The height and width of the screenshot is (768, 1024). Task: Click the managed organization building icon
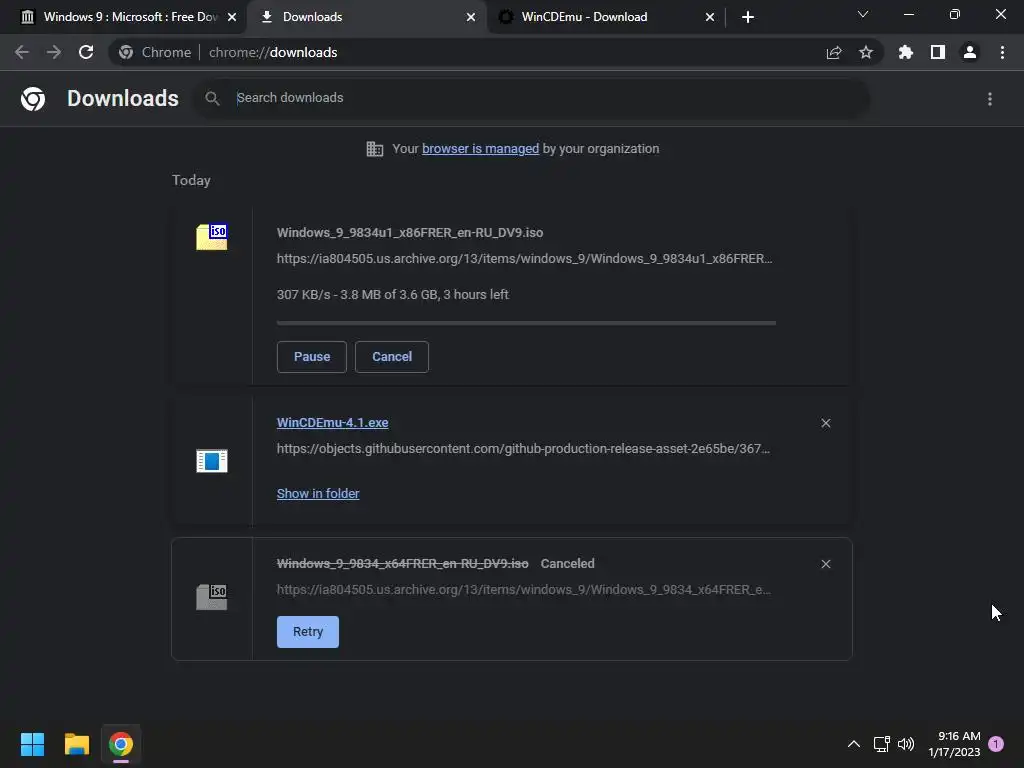point(375,149)
